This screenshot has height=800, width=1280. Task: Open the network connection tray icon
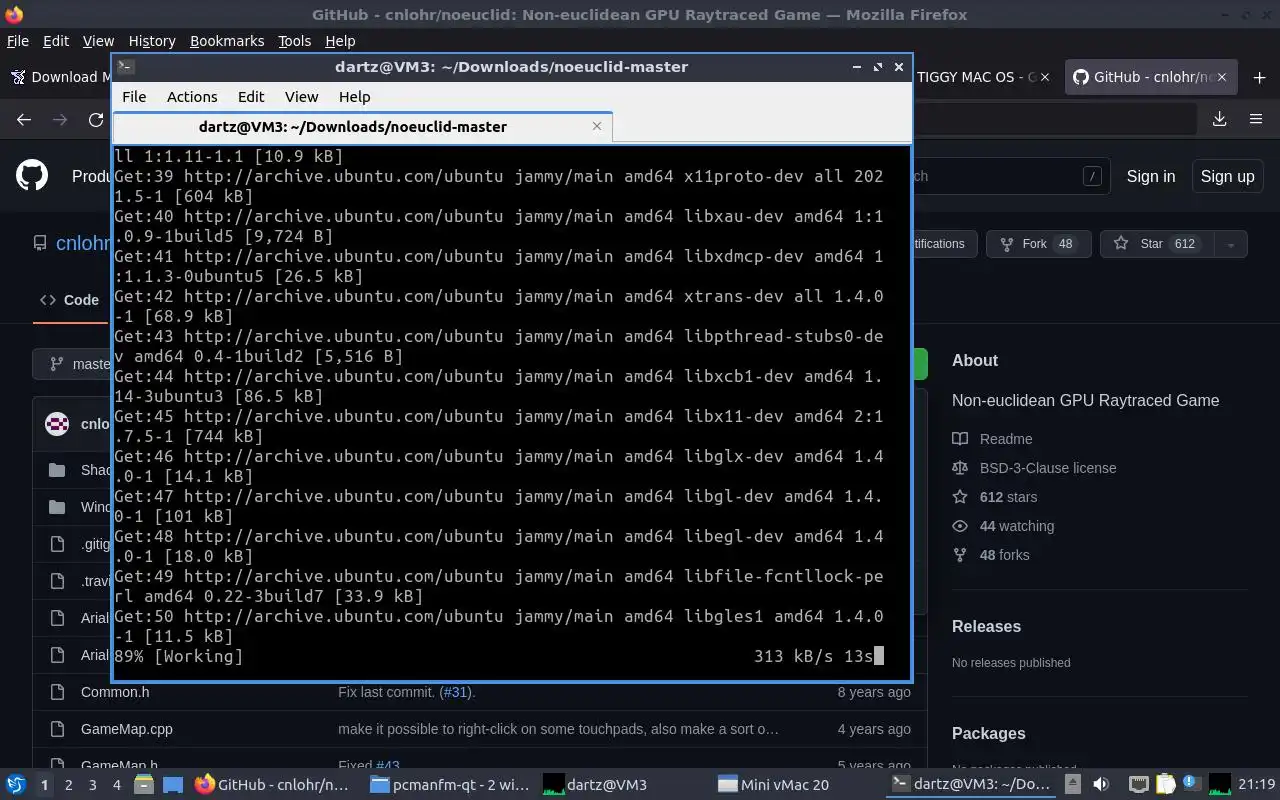[x=1138, y=785]
